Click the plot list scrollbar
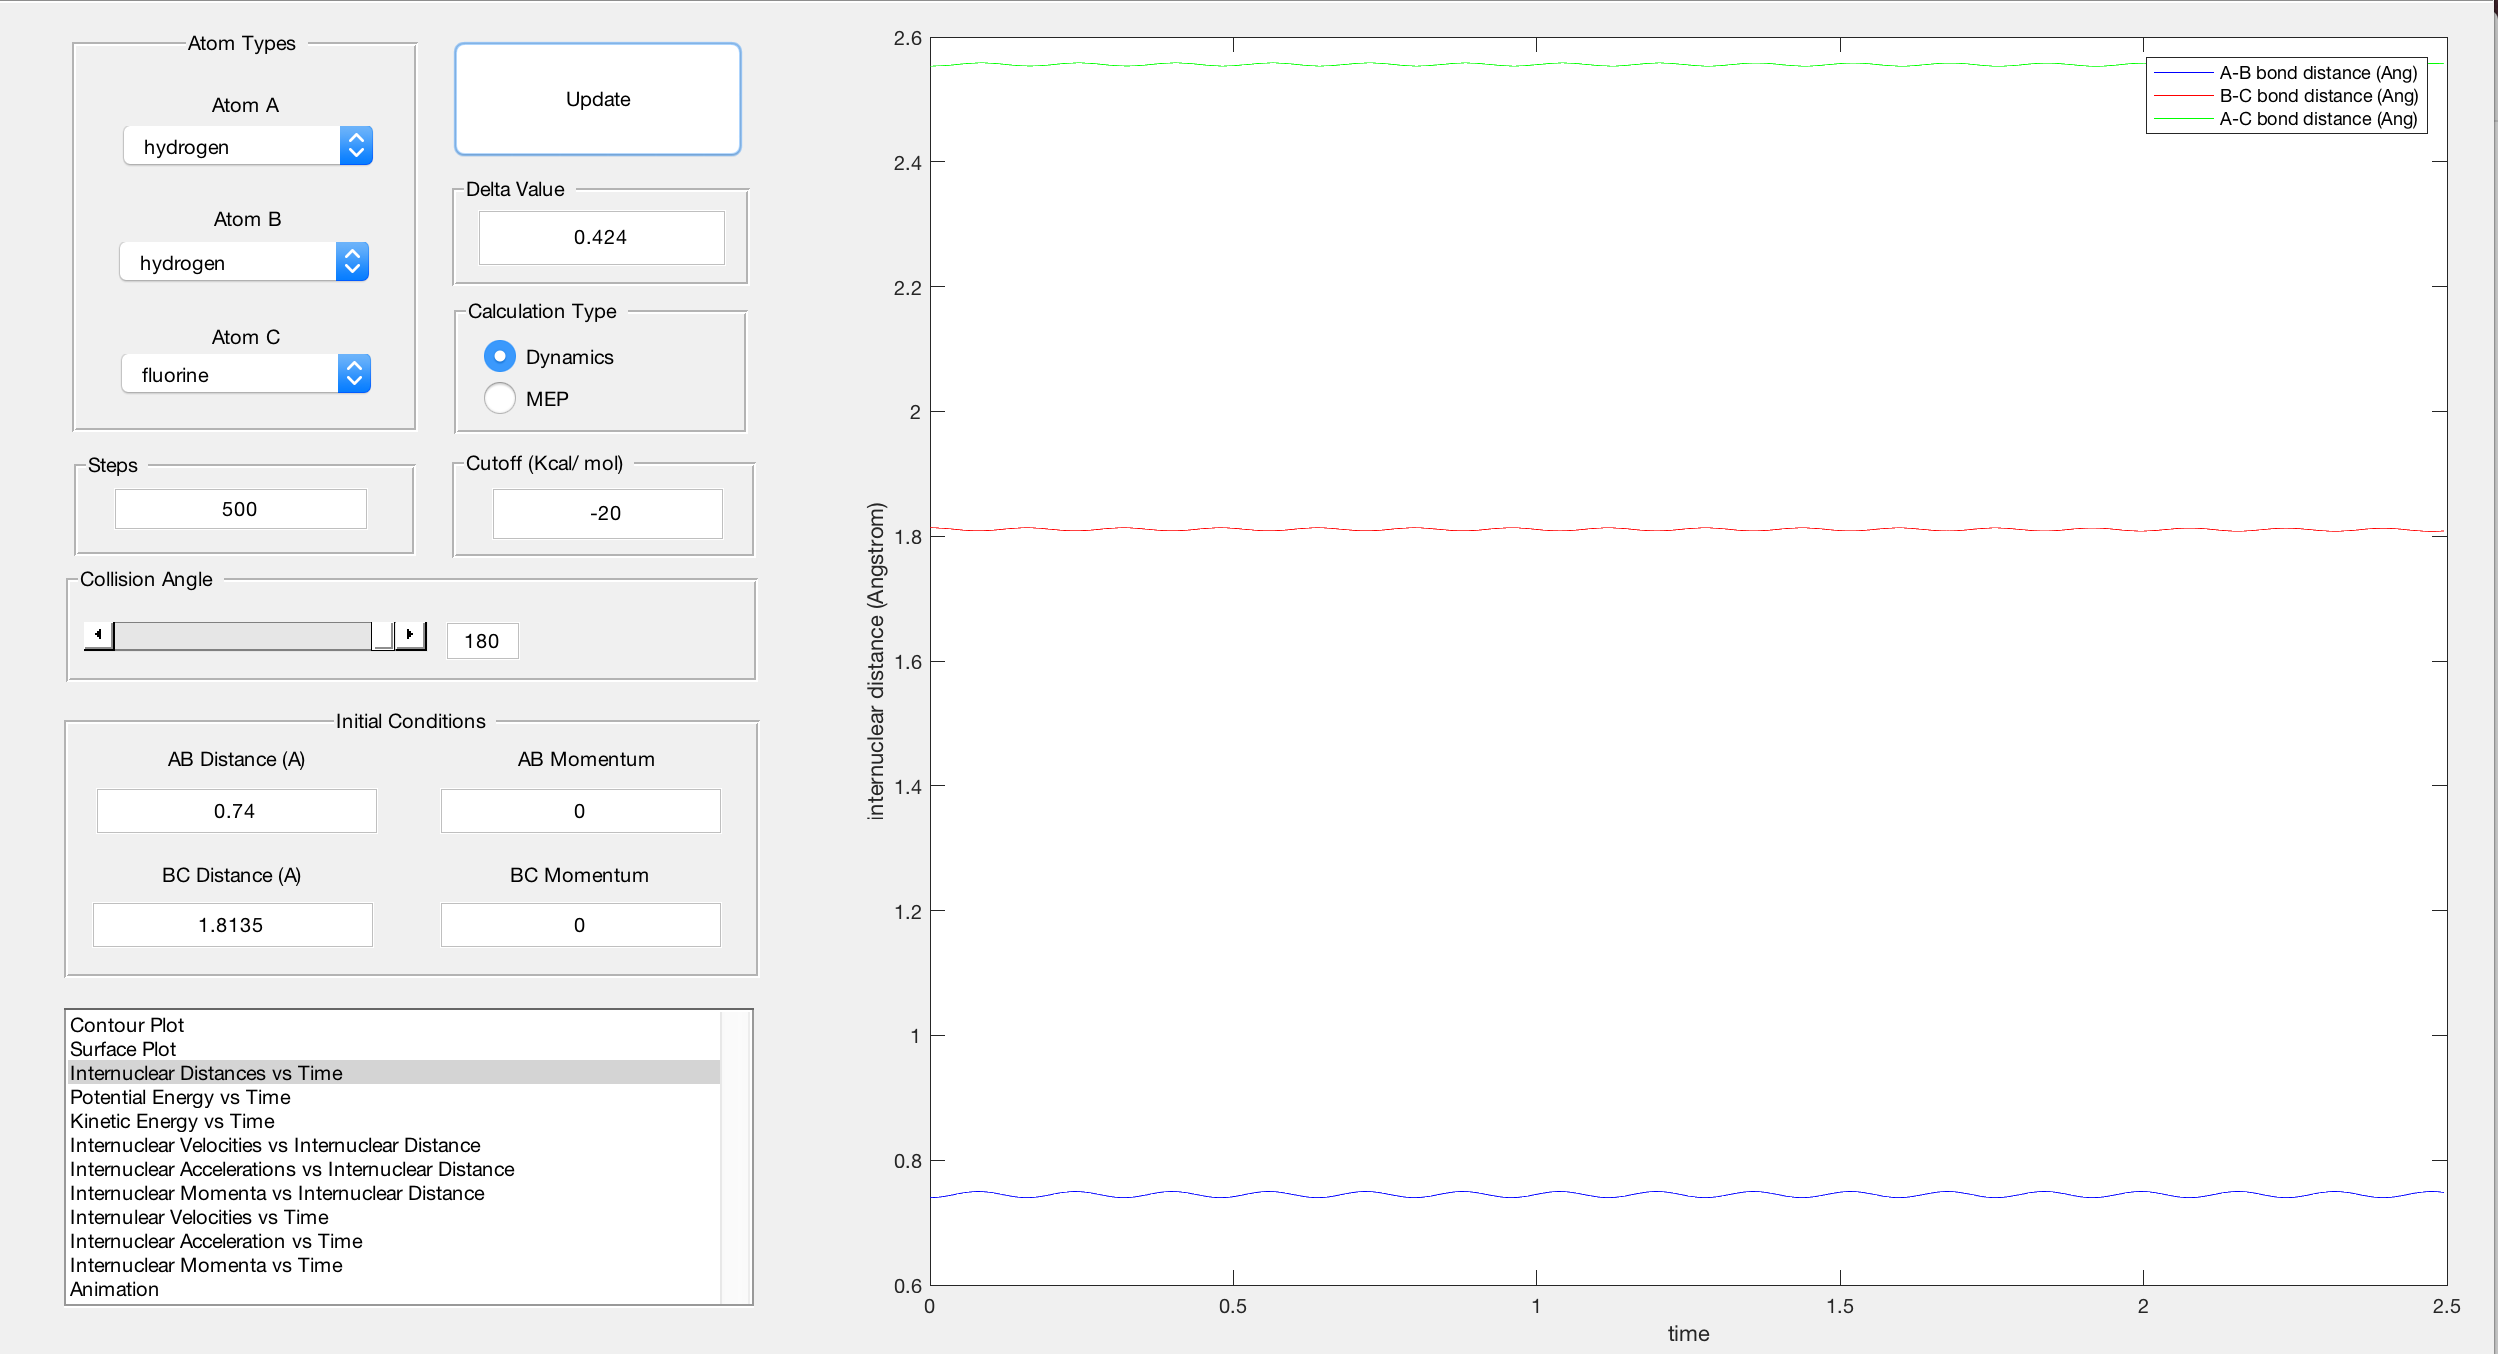The image size is (2498, 1354). 736,1157
